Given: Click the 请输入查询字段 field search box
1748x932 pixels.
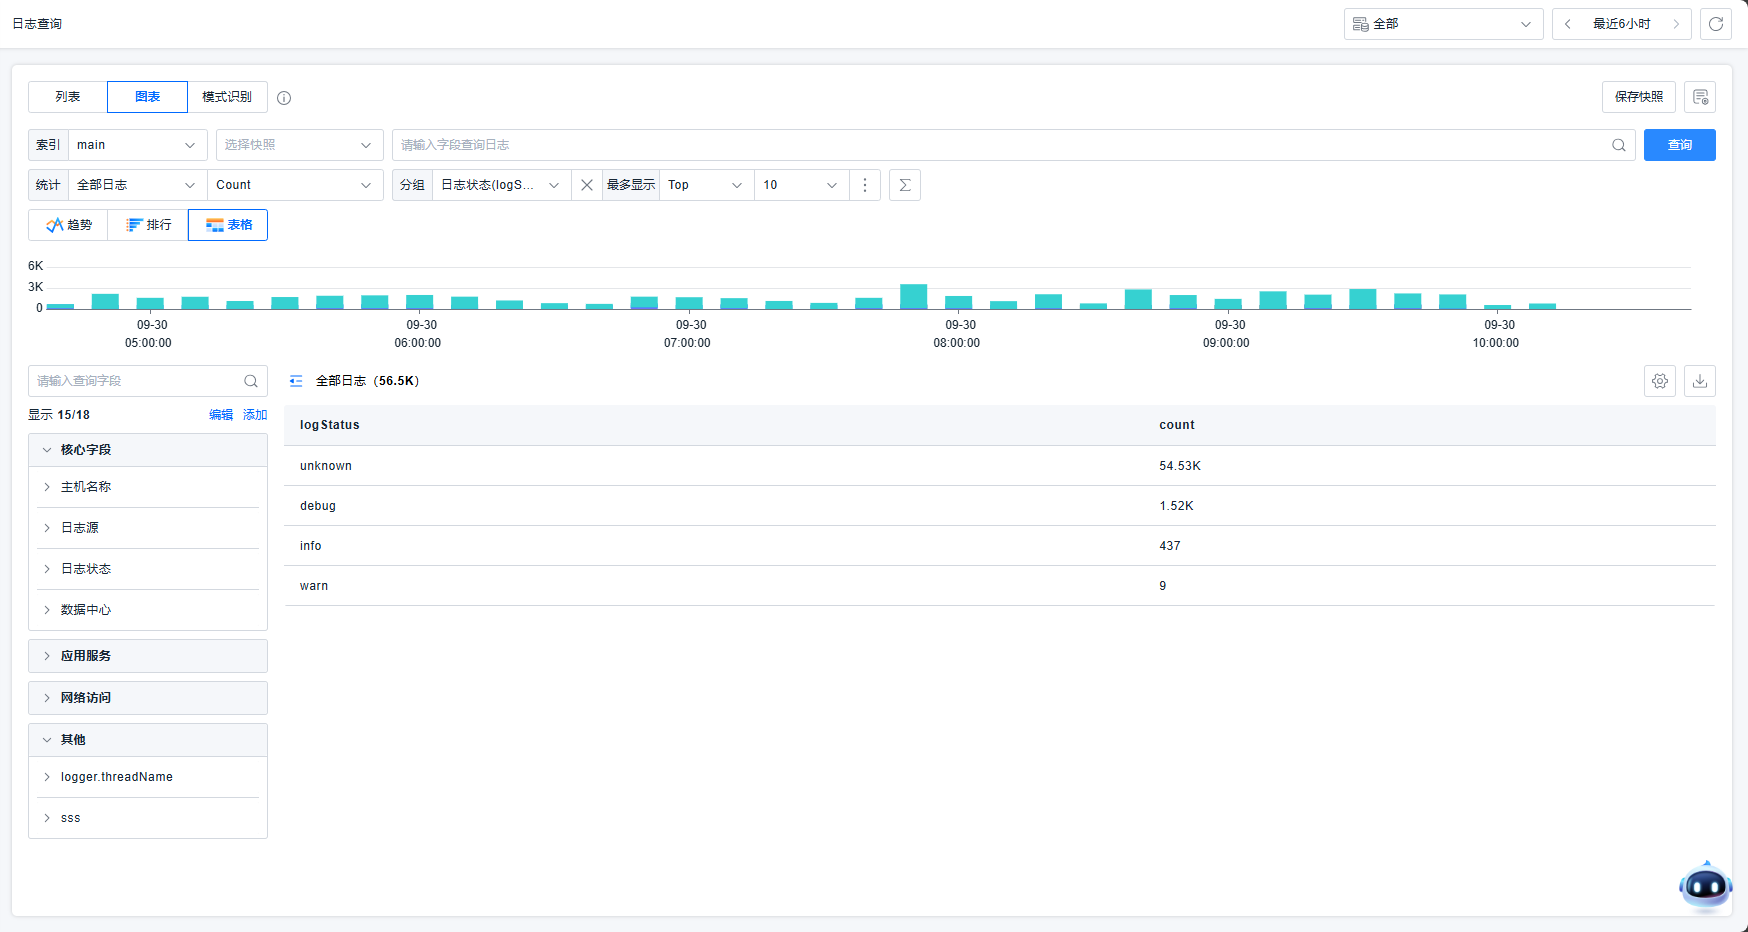Looking at the screenshot, I should coord(138,381).
